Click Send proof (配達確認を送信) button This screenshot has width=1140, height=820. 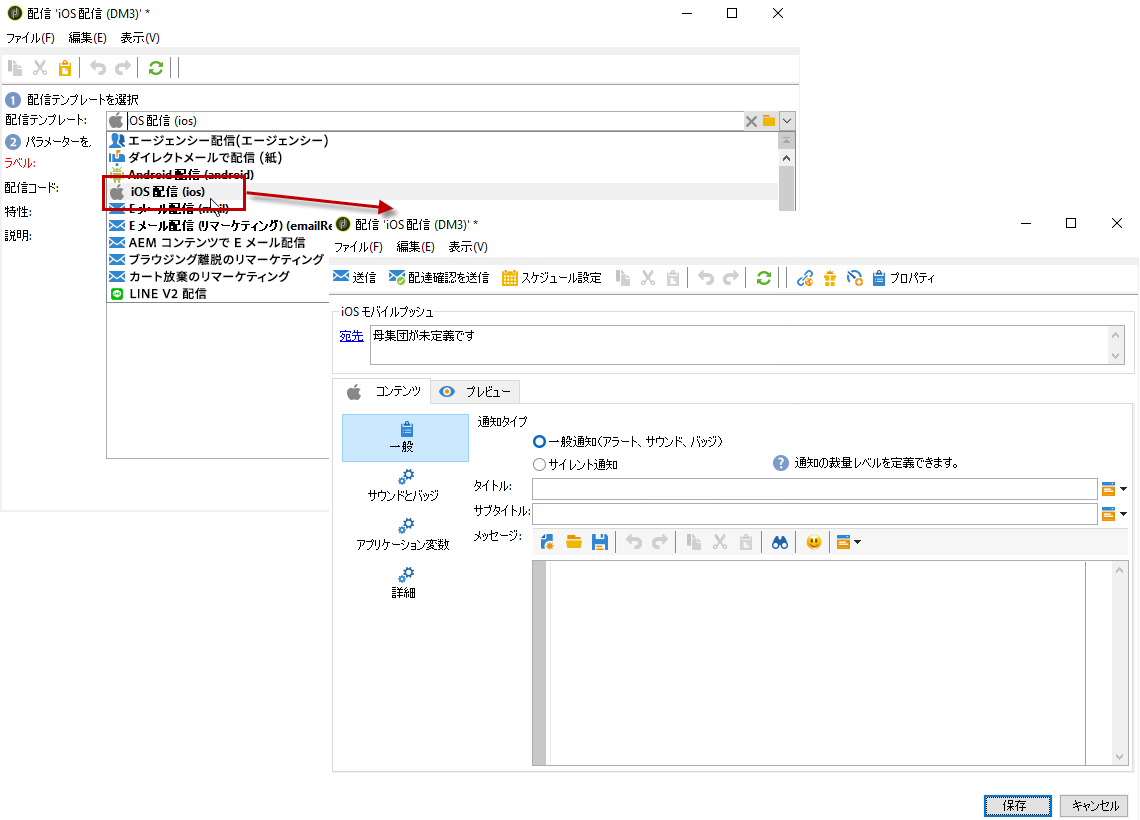(x=439, y=278)
